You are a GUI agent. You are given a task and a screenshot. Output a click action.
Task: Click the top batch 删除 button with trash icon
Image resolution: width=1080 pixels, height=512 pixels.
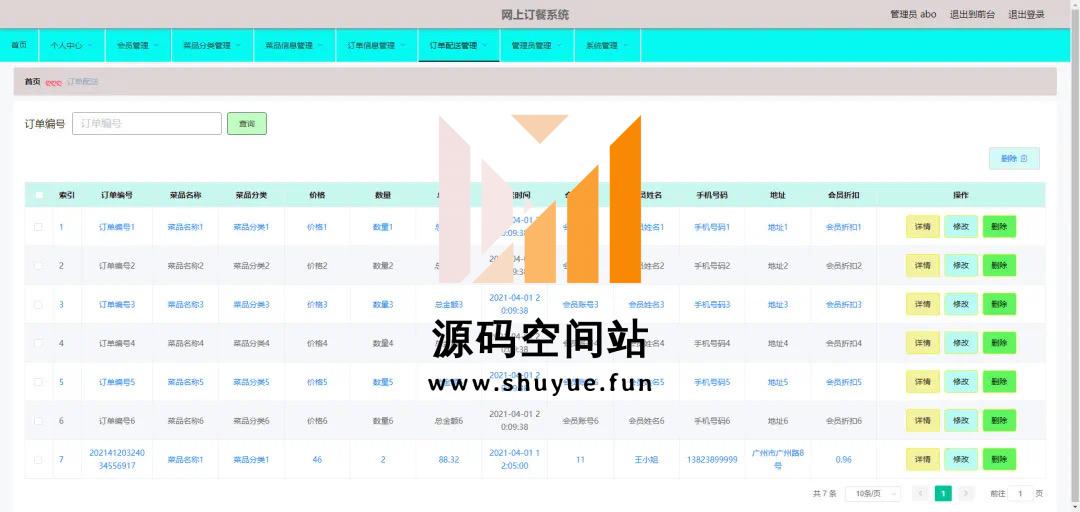[1013, 158]
